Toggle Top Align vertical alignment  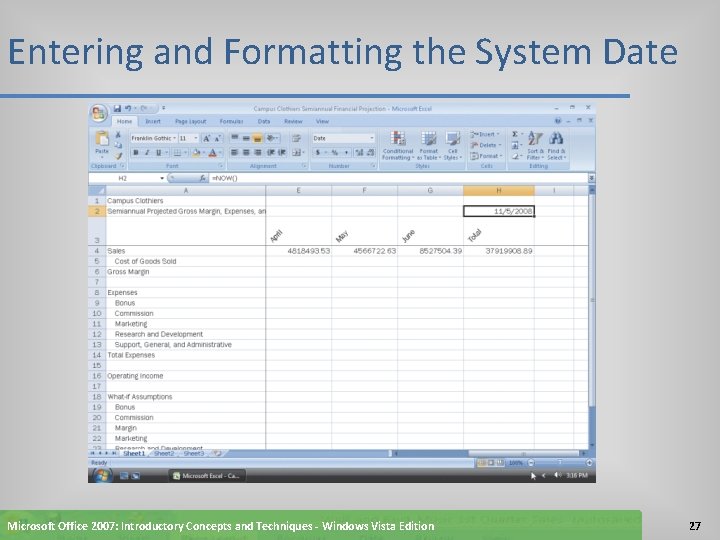click(235, 138)
